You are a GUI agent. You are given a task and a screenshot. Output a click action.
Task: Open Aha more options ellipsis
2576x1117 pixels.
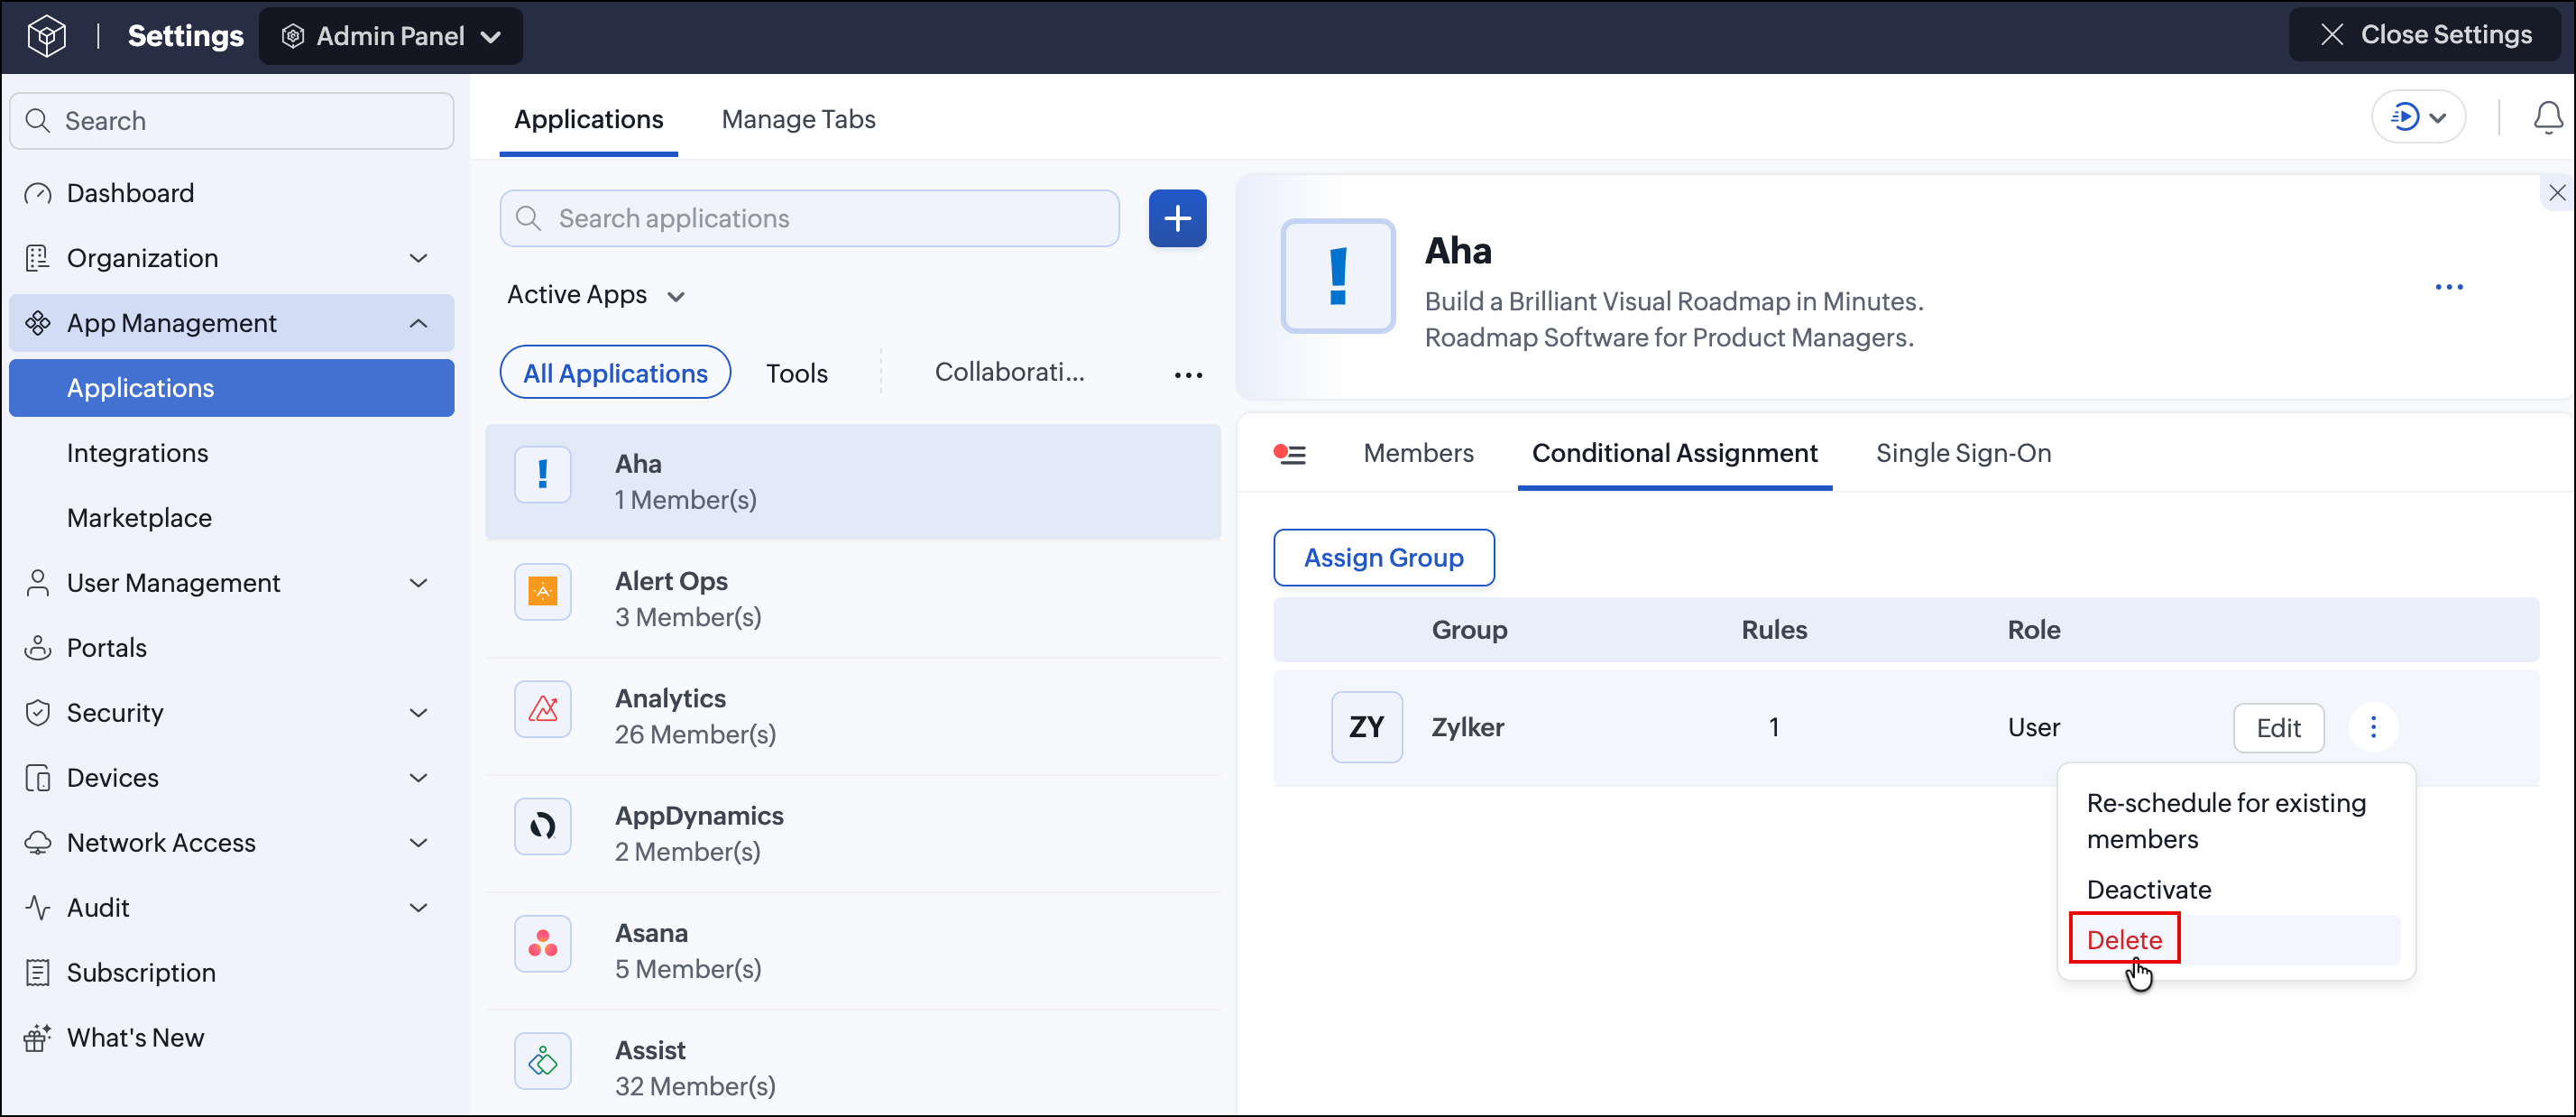[x=2449, y=287]
